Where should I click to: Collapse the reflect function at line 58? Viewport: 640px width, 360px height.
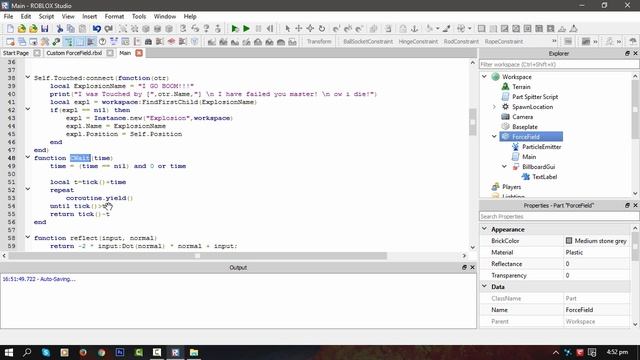pyautogui.click(x=28, y=237)
